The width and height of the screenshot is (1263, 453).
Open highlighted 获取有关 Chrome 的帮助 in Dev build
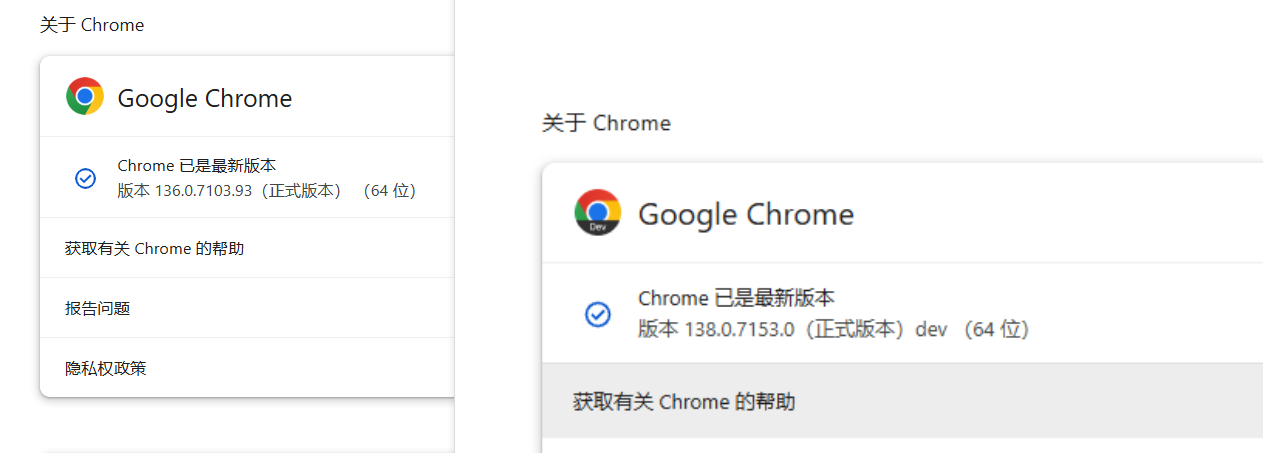click(684, 402)
